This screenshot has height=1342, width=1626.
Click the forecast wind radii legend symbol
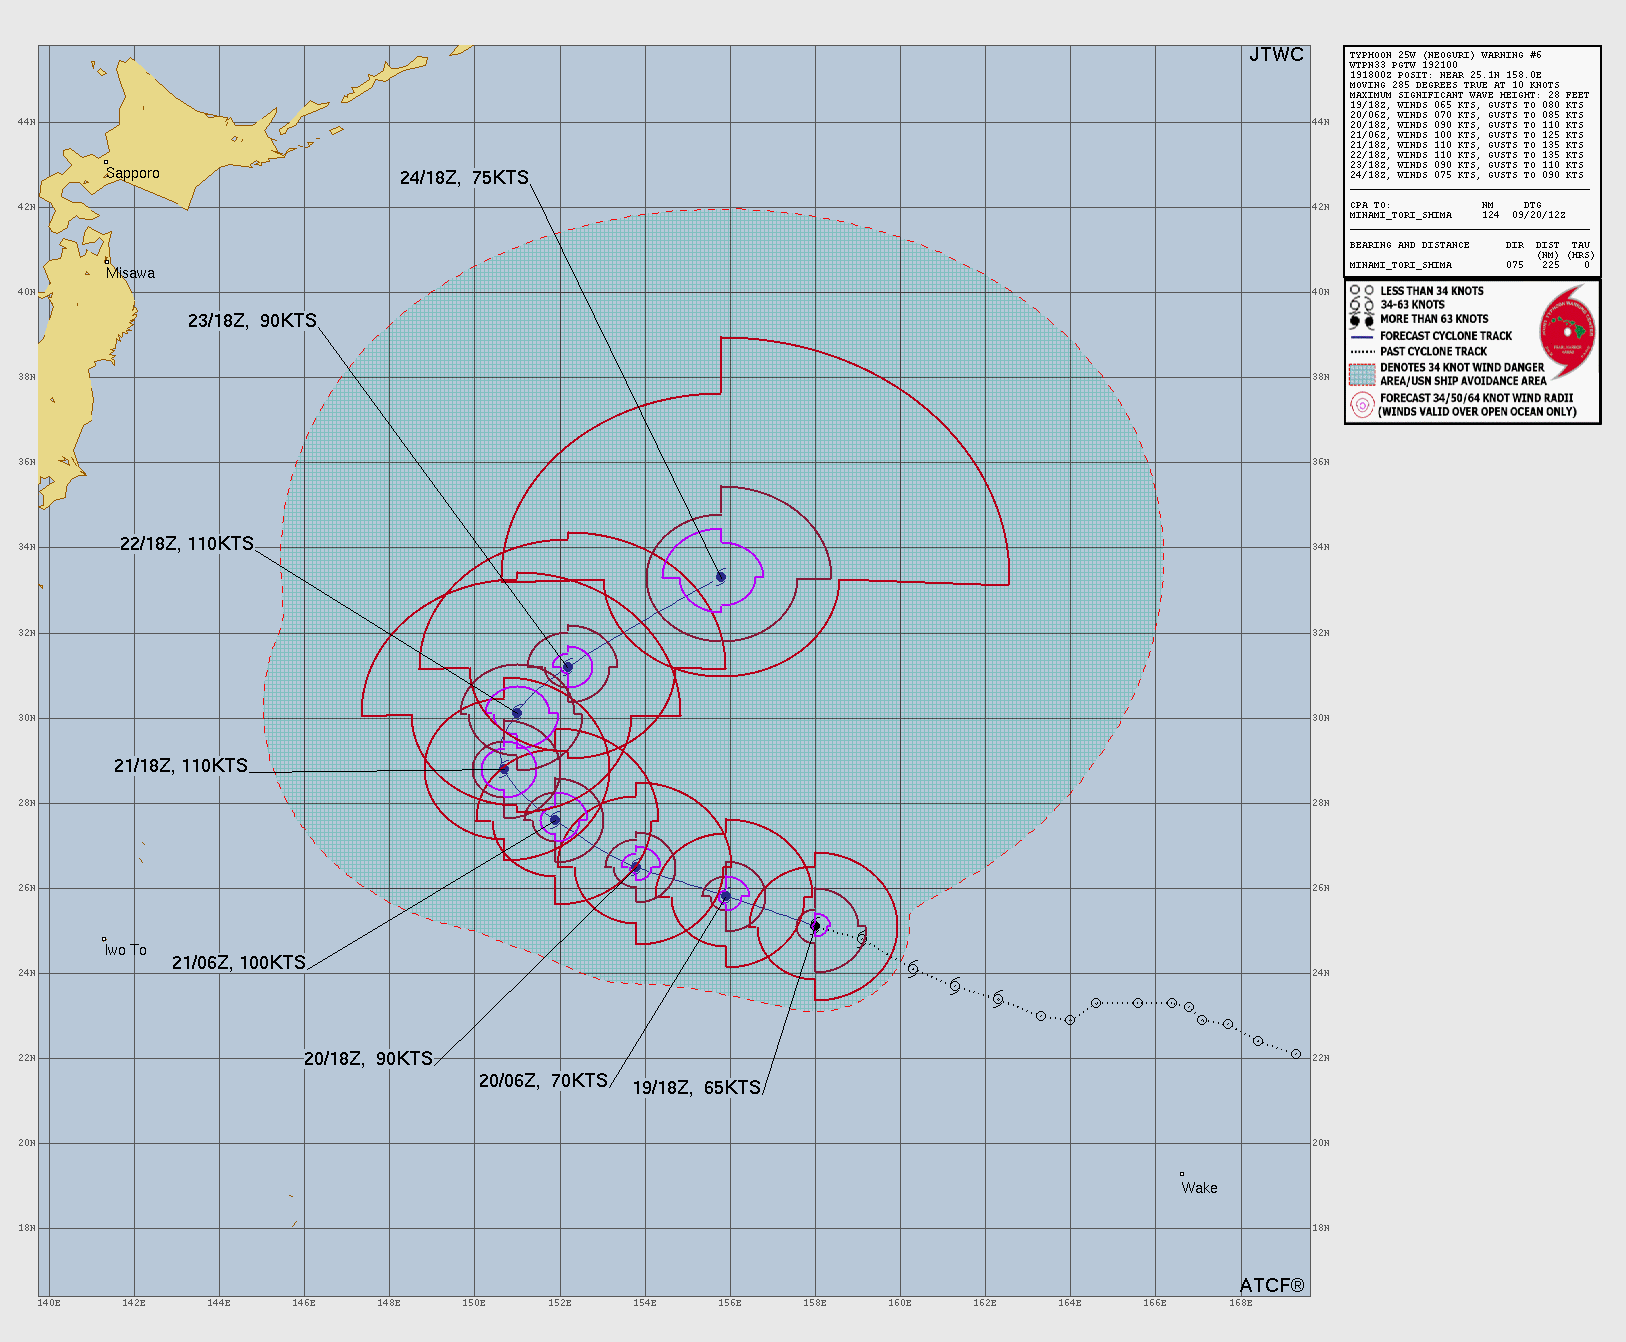pos(1361,404)
